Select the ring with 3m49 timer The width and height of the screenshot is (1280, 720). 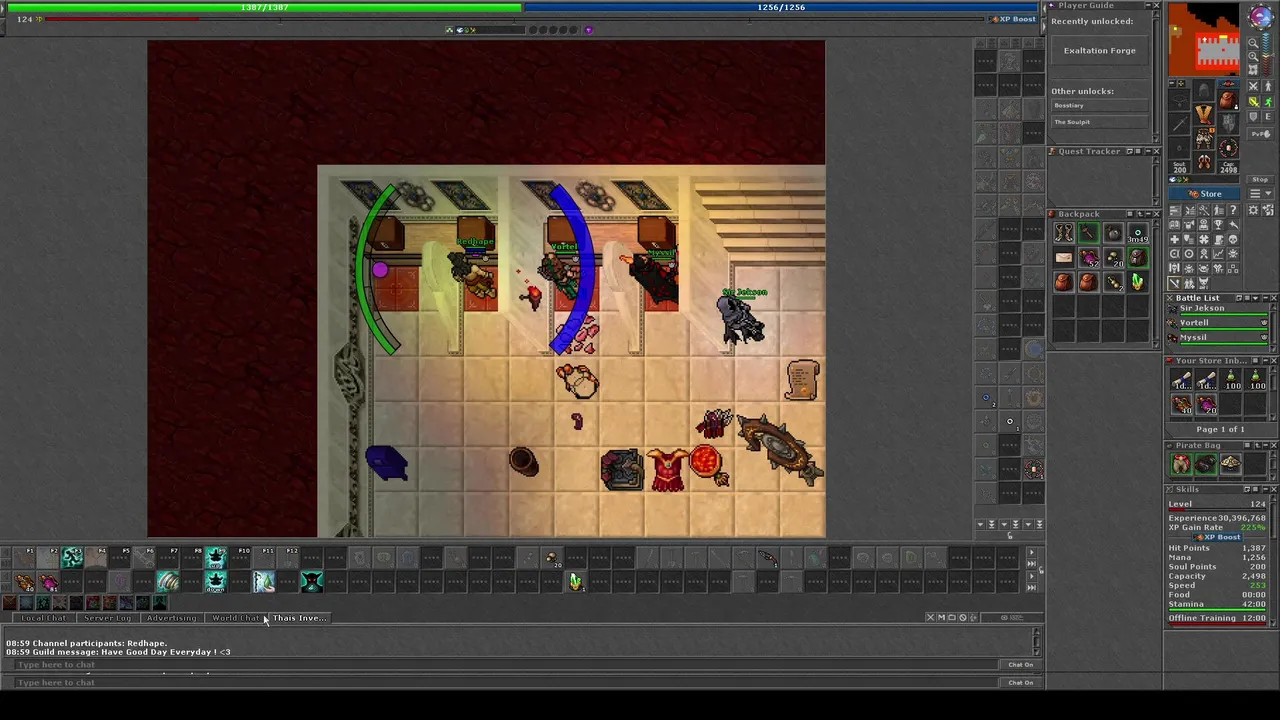point(1137,232)
